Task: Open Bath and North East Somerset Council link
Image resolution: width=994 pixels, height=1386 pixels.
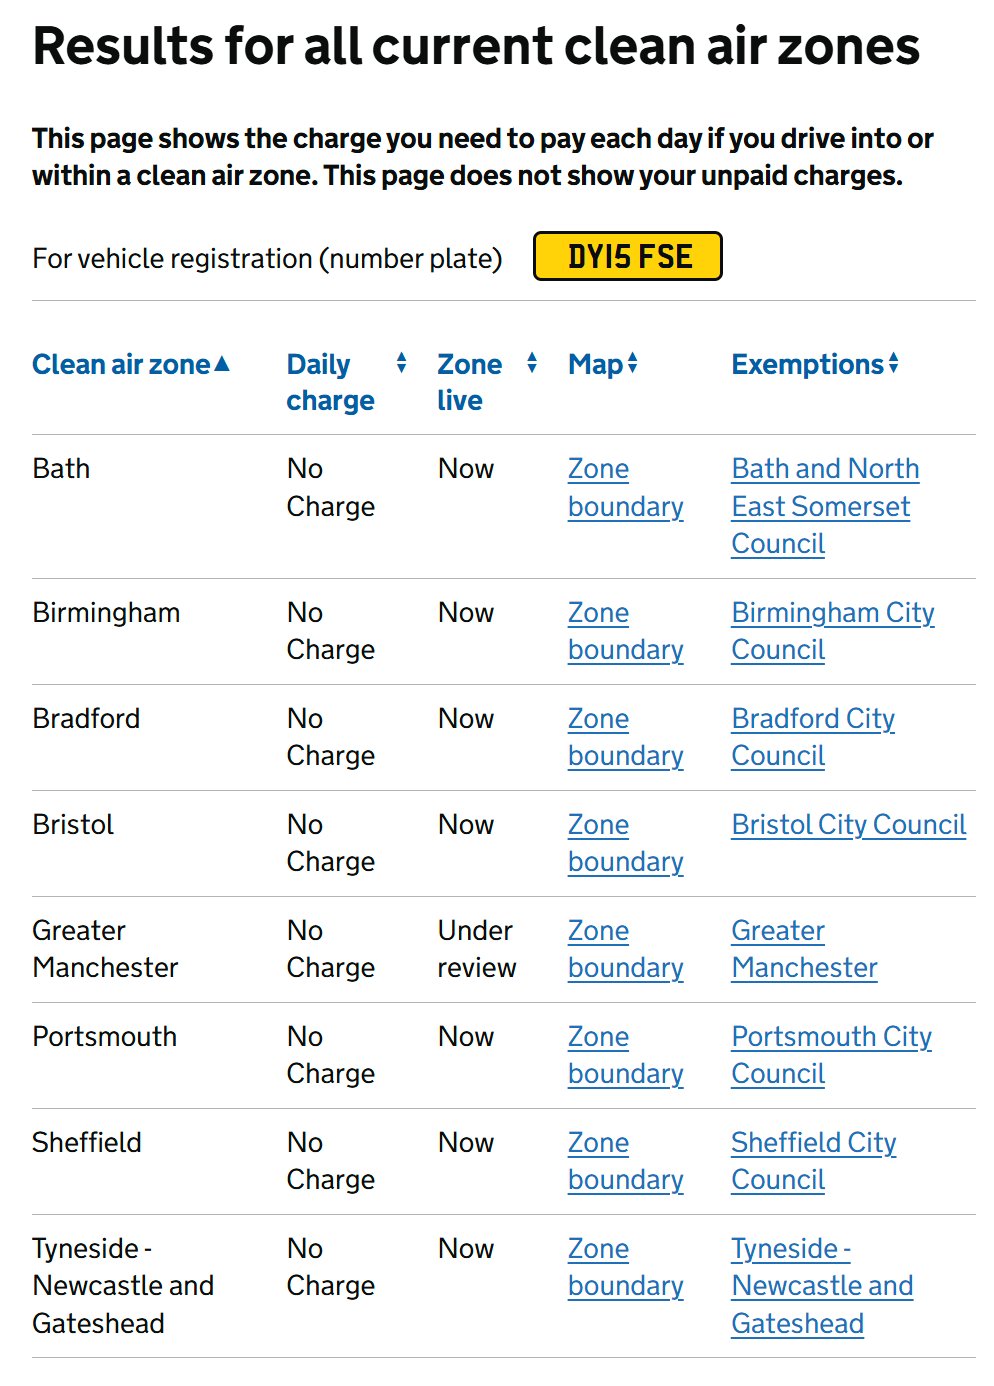Action: [x=824, y=506]
